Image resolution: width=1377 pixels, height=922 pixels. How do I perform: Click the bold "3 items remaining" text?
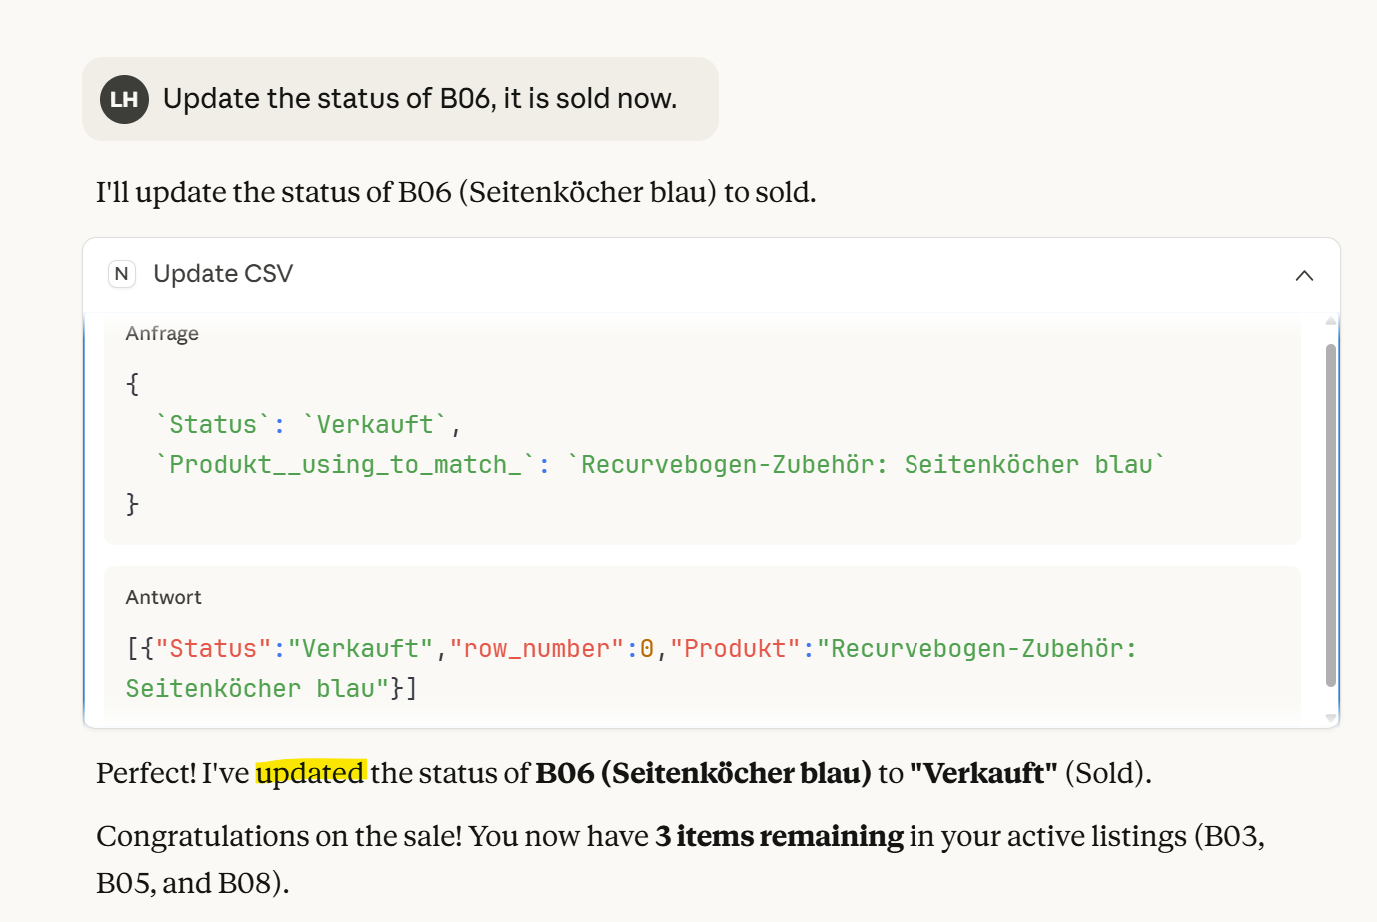[x=779, y=836]
